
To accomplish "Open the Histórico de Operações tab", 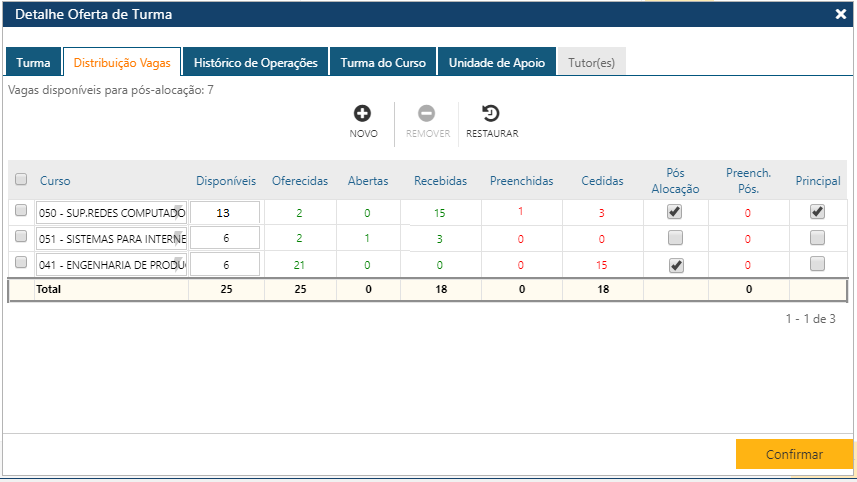I will click(x=255, y=62).
